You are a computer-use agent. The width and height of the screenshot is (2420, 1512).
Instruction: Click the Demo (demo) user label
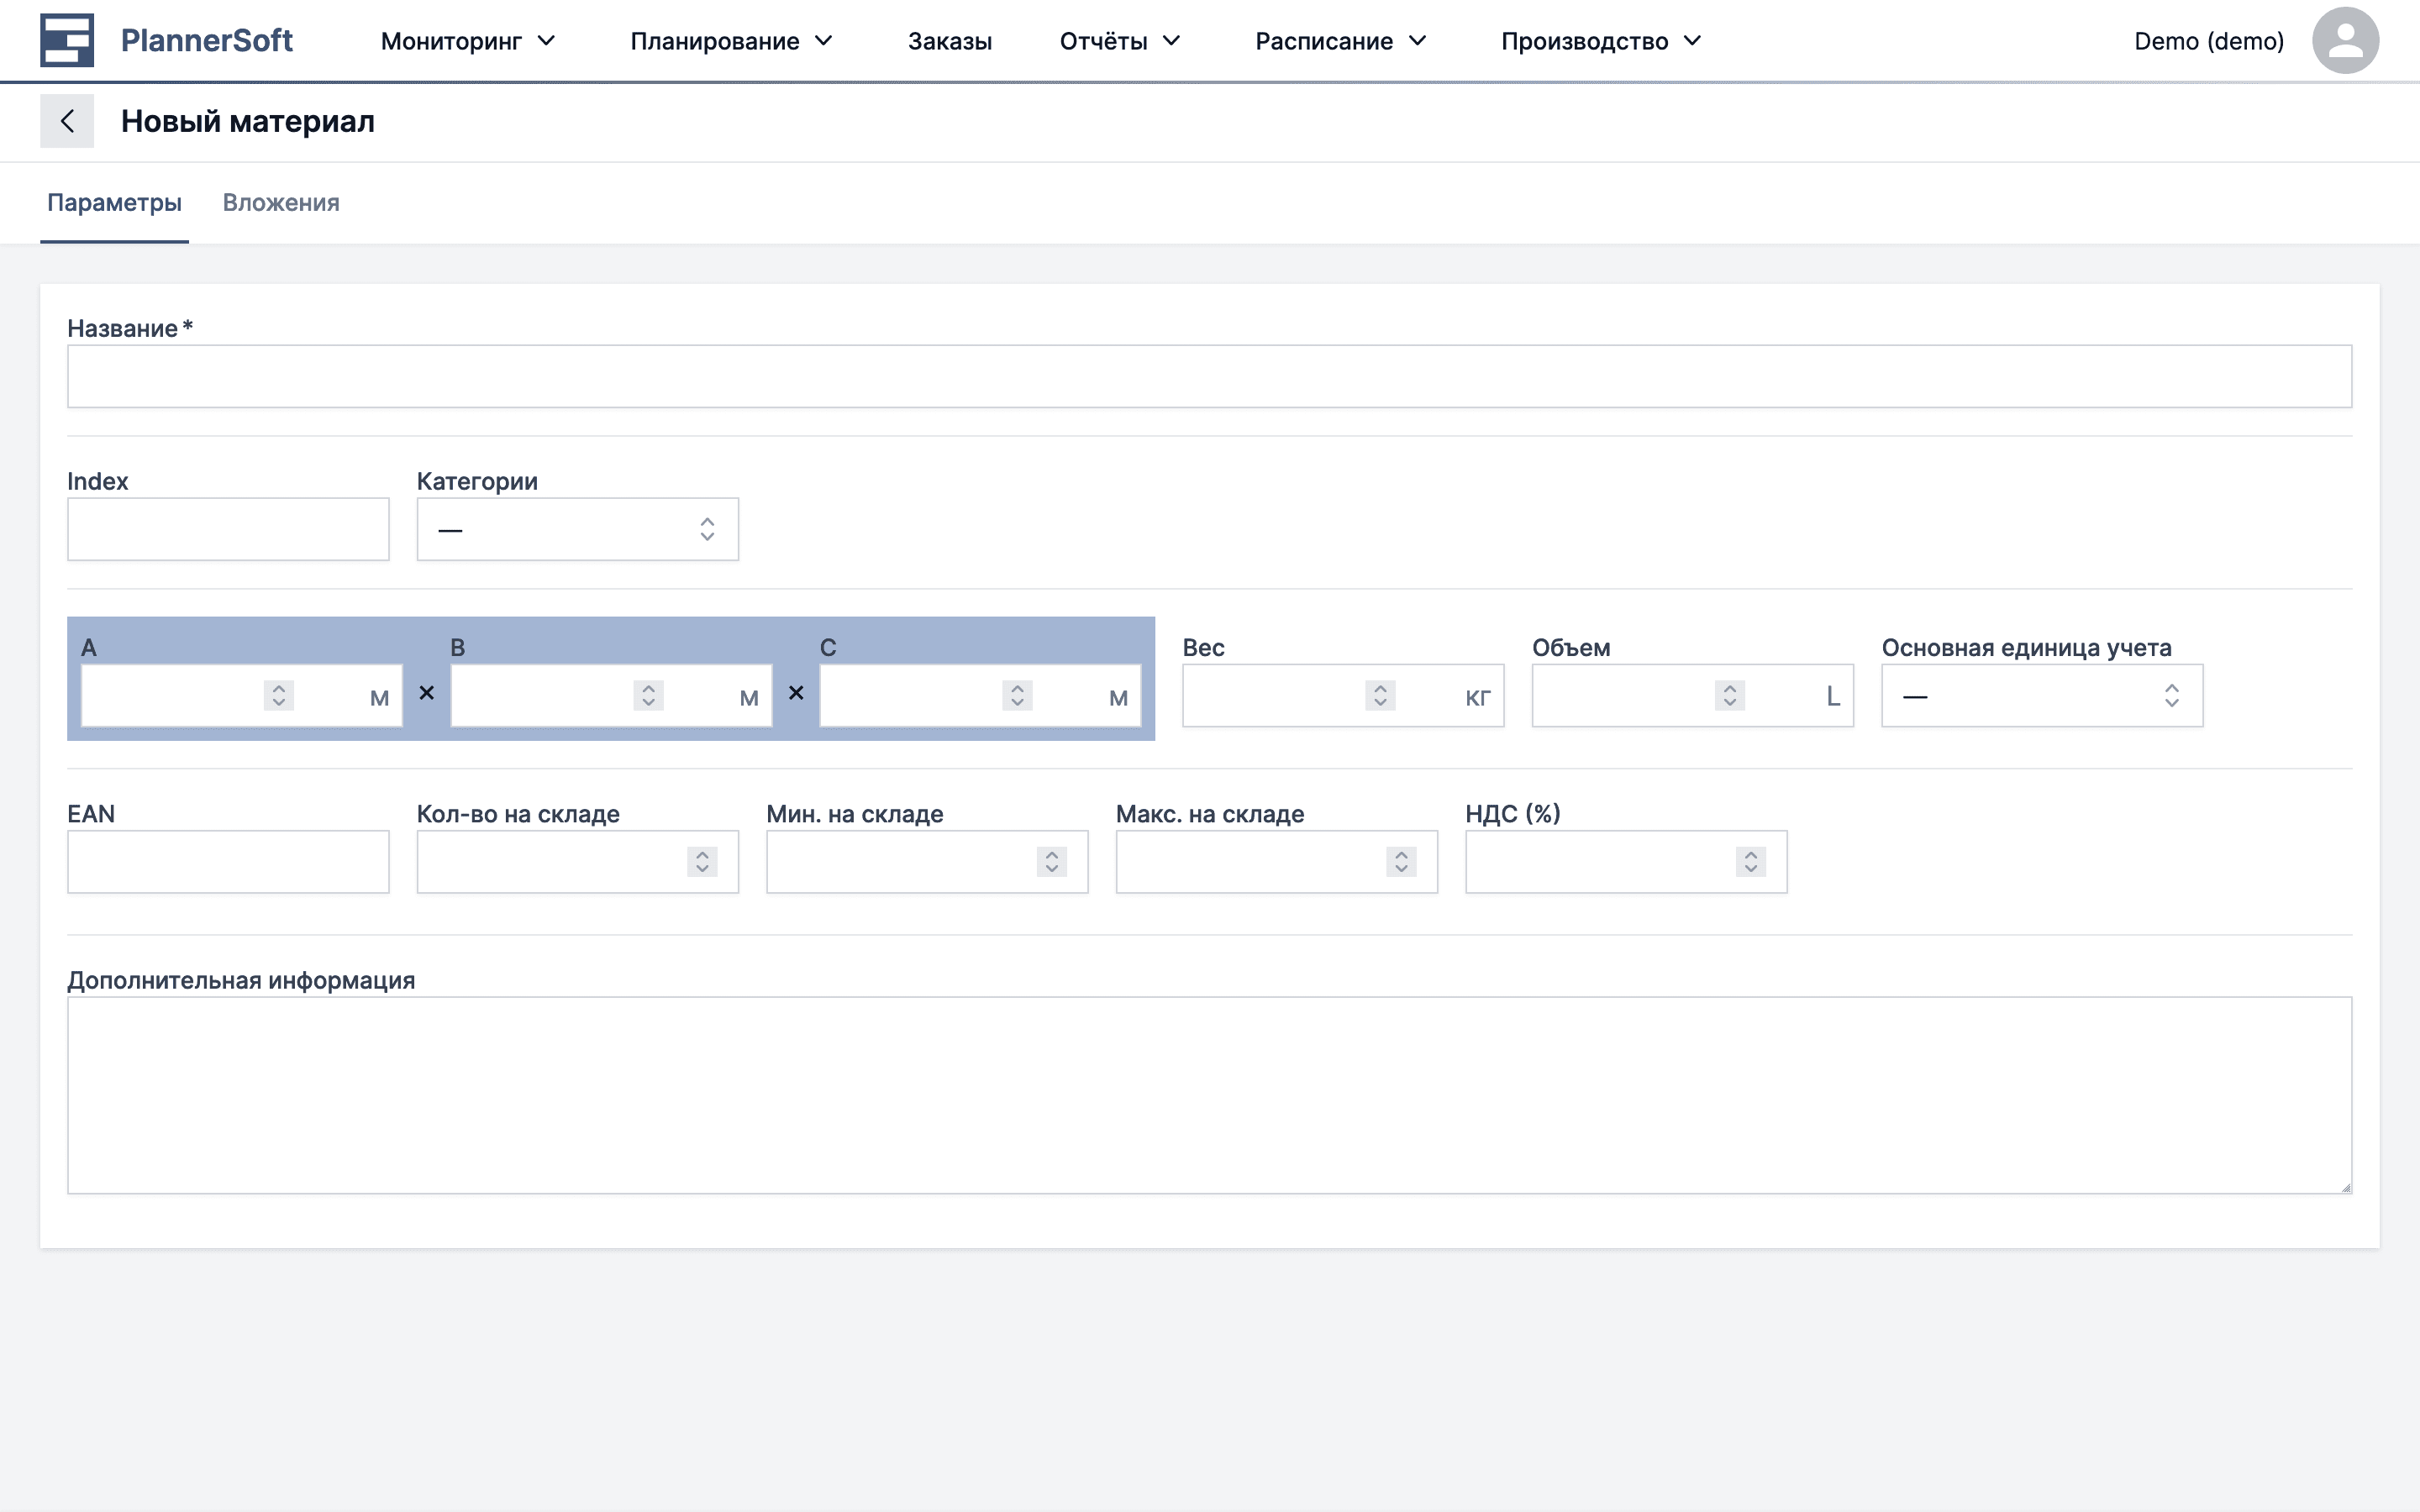2208,41
